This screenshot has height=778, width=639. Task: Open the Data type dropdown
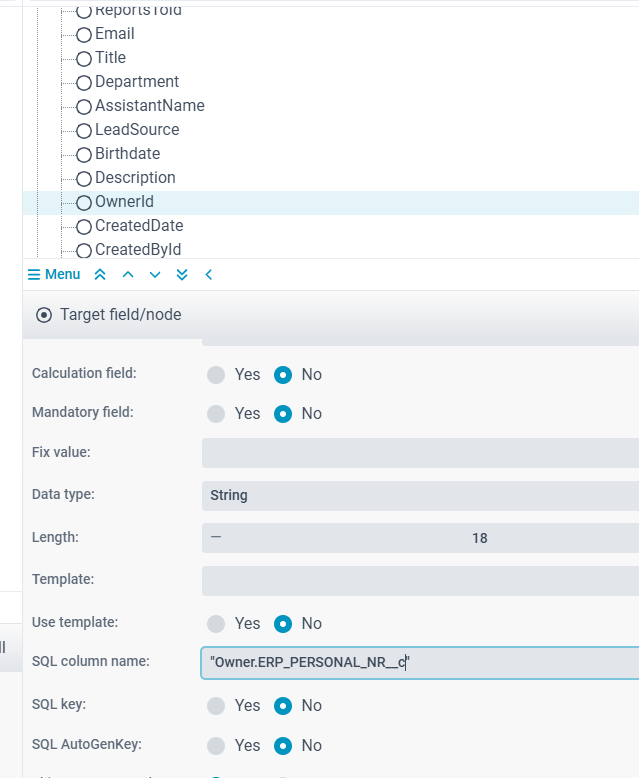point(420,496)
